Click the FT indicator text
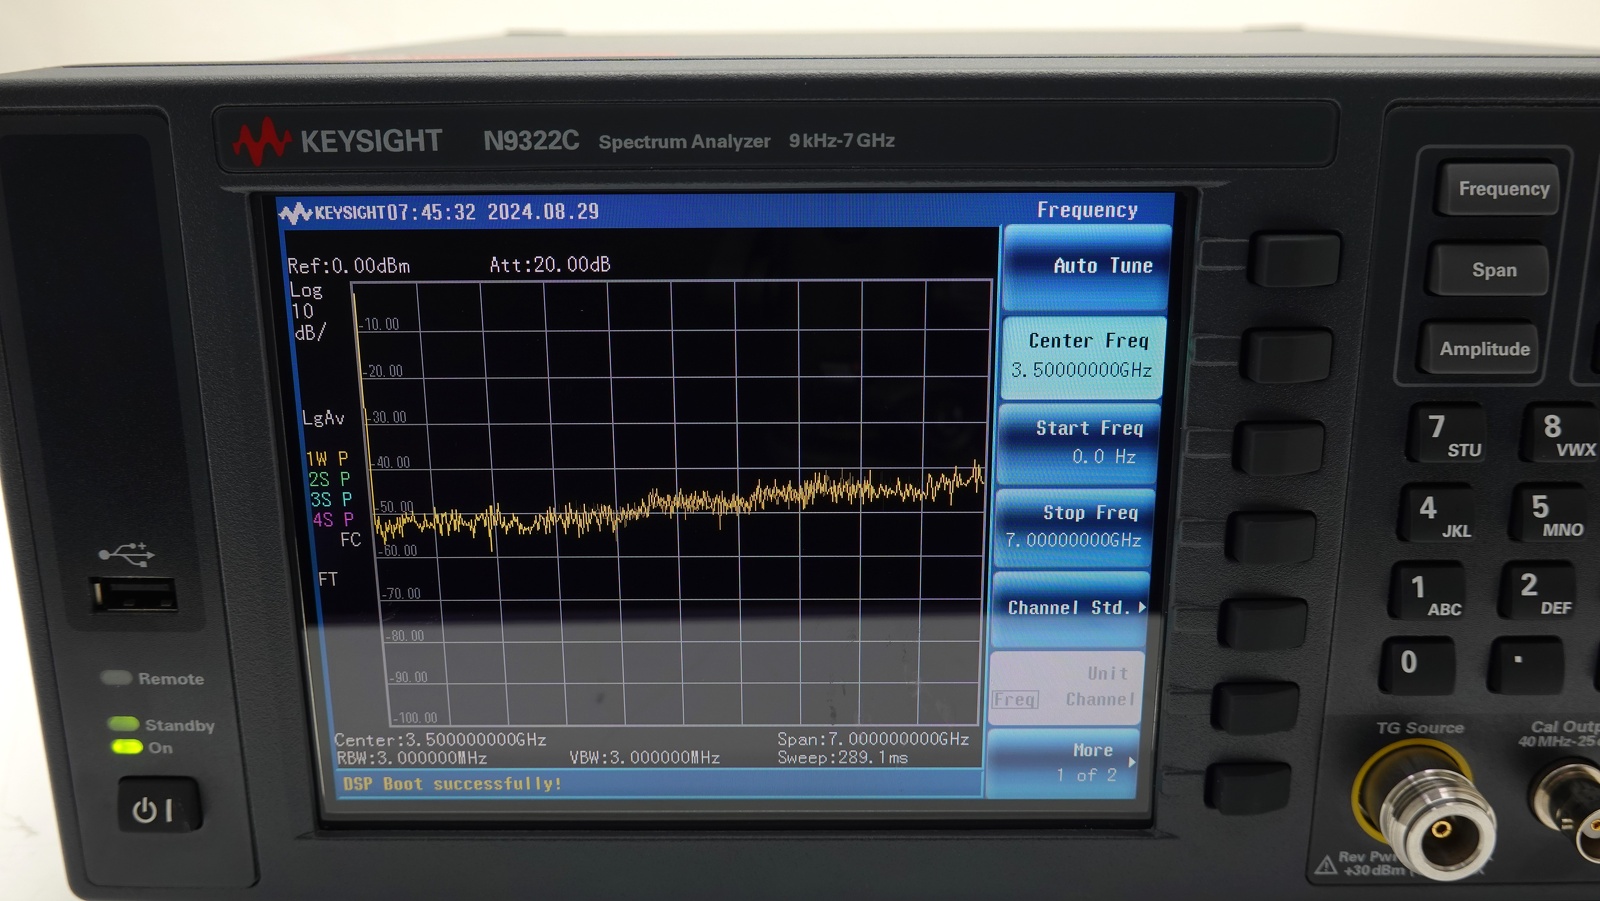This screenshot has width=1600, height=901. tap(328, 579)
